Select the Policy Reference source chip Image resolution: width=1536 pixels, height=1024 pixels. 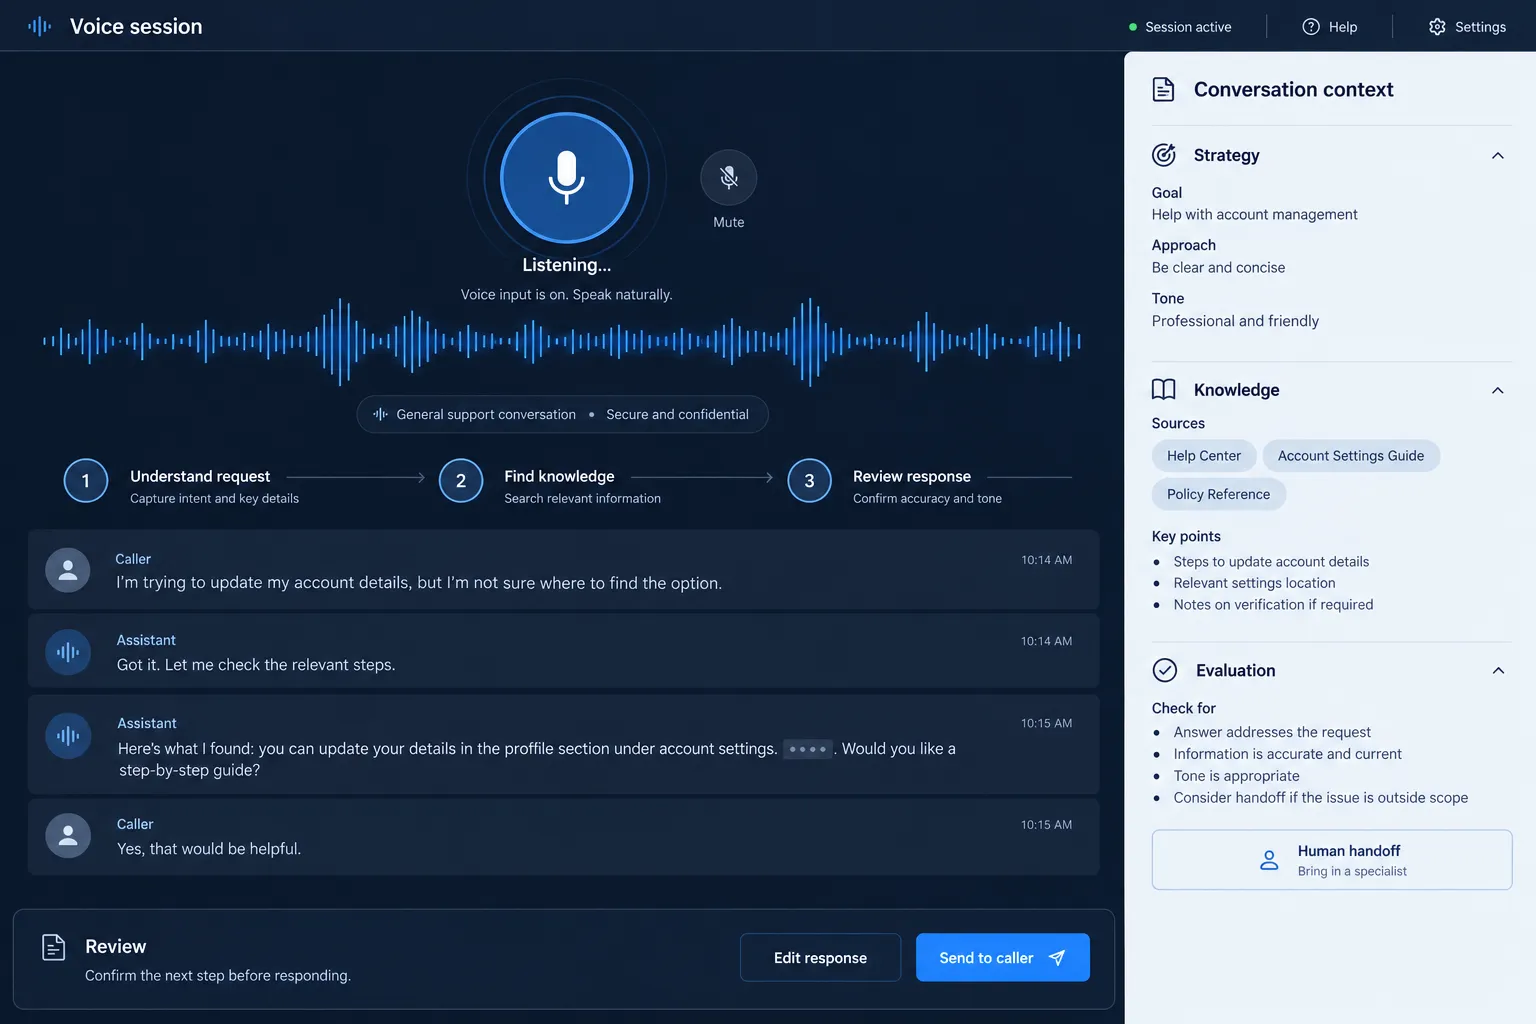(1219, 494)
